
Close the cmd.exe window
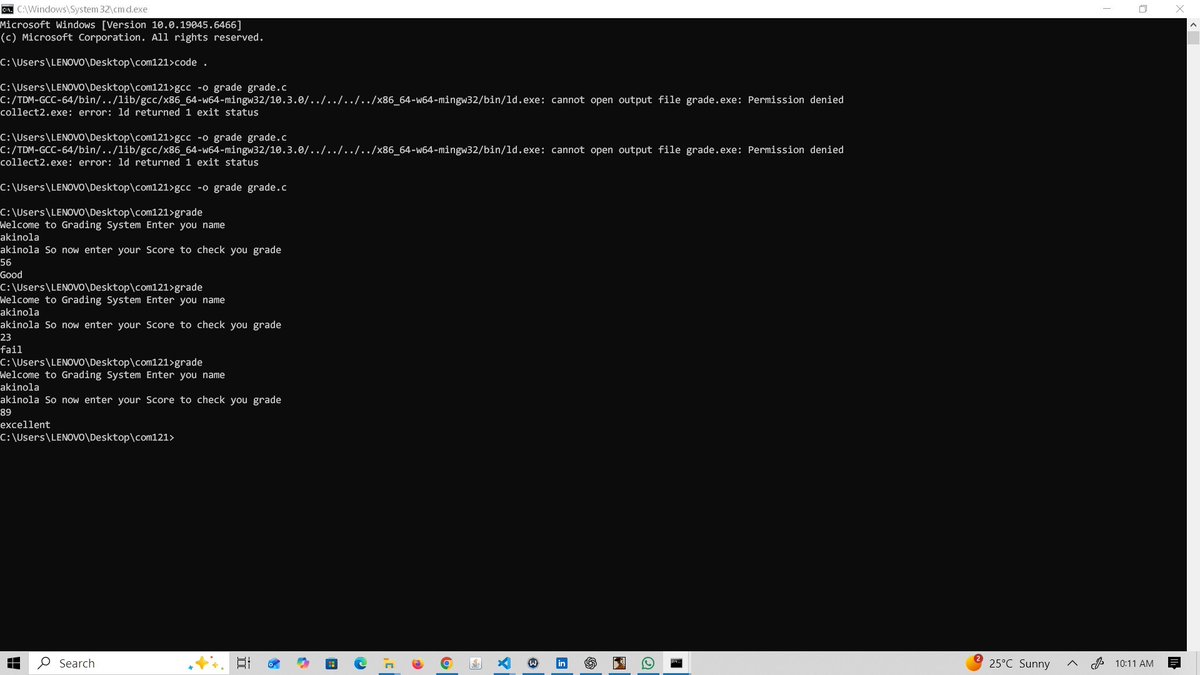tap(1181, 8)
